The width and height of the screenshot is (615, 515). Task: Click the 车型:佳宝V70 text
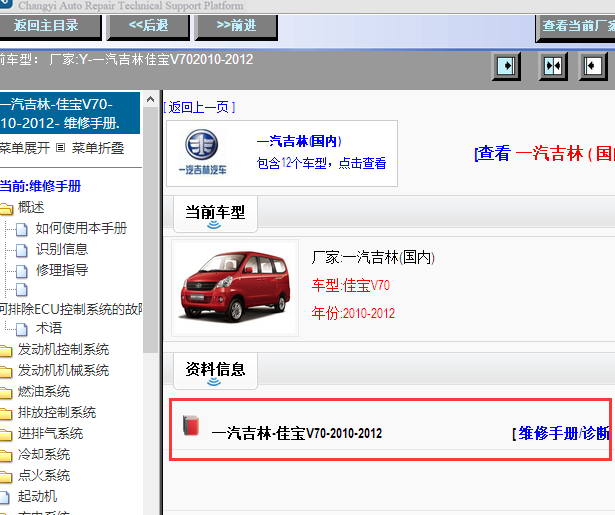pos(351,286)
